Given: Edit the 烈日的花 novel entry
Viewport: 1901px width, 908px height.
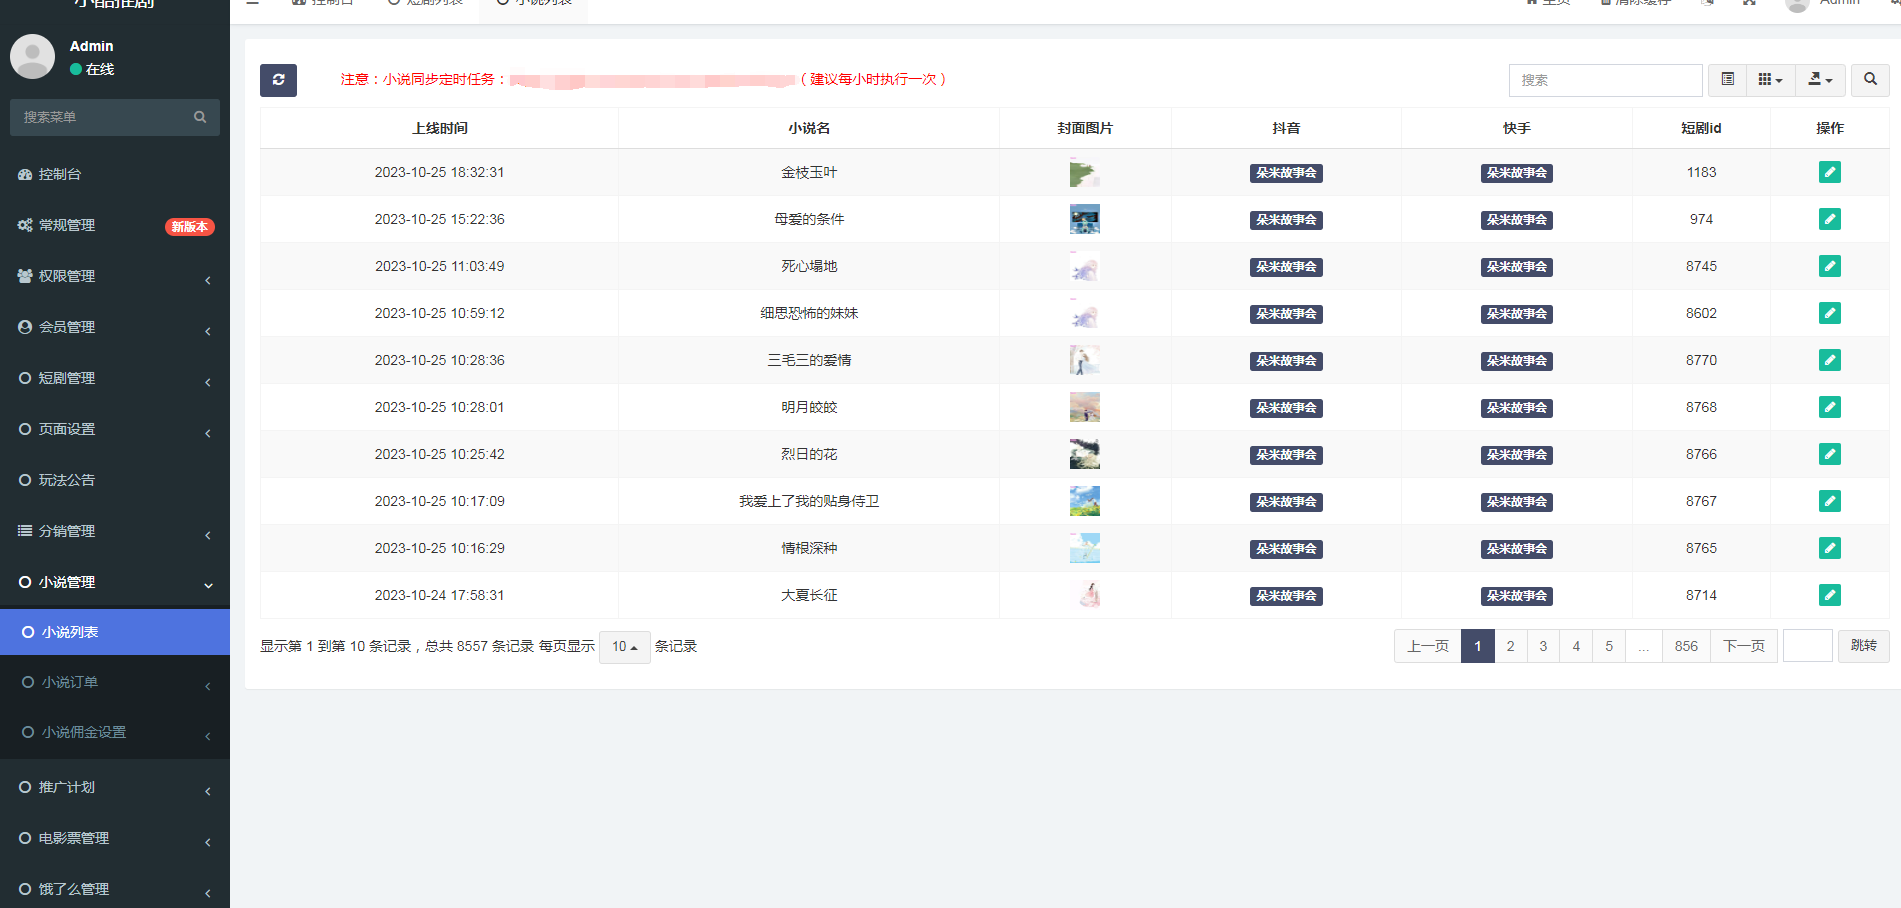Looking at the screenshot, I should (x=1829, y=455).
